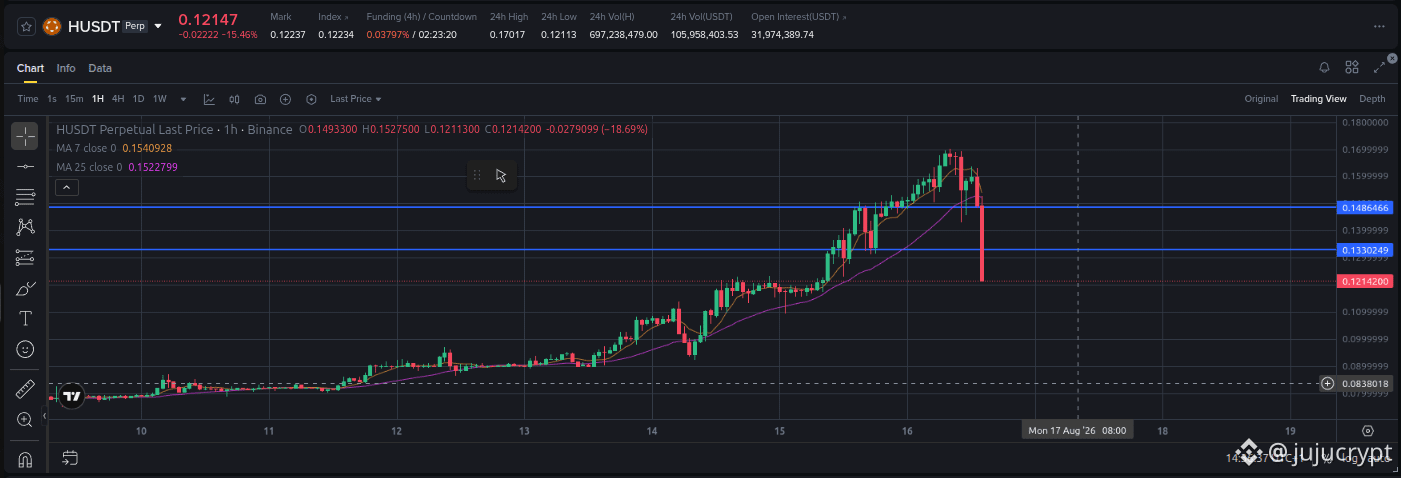This screenshot has height=478, width=1401.
Task: Expand more time intervals dropdown
Action: [x=183, y=99]
